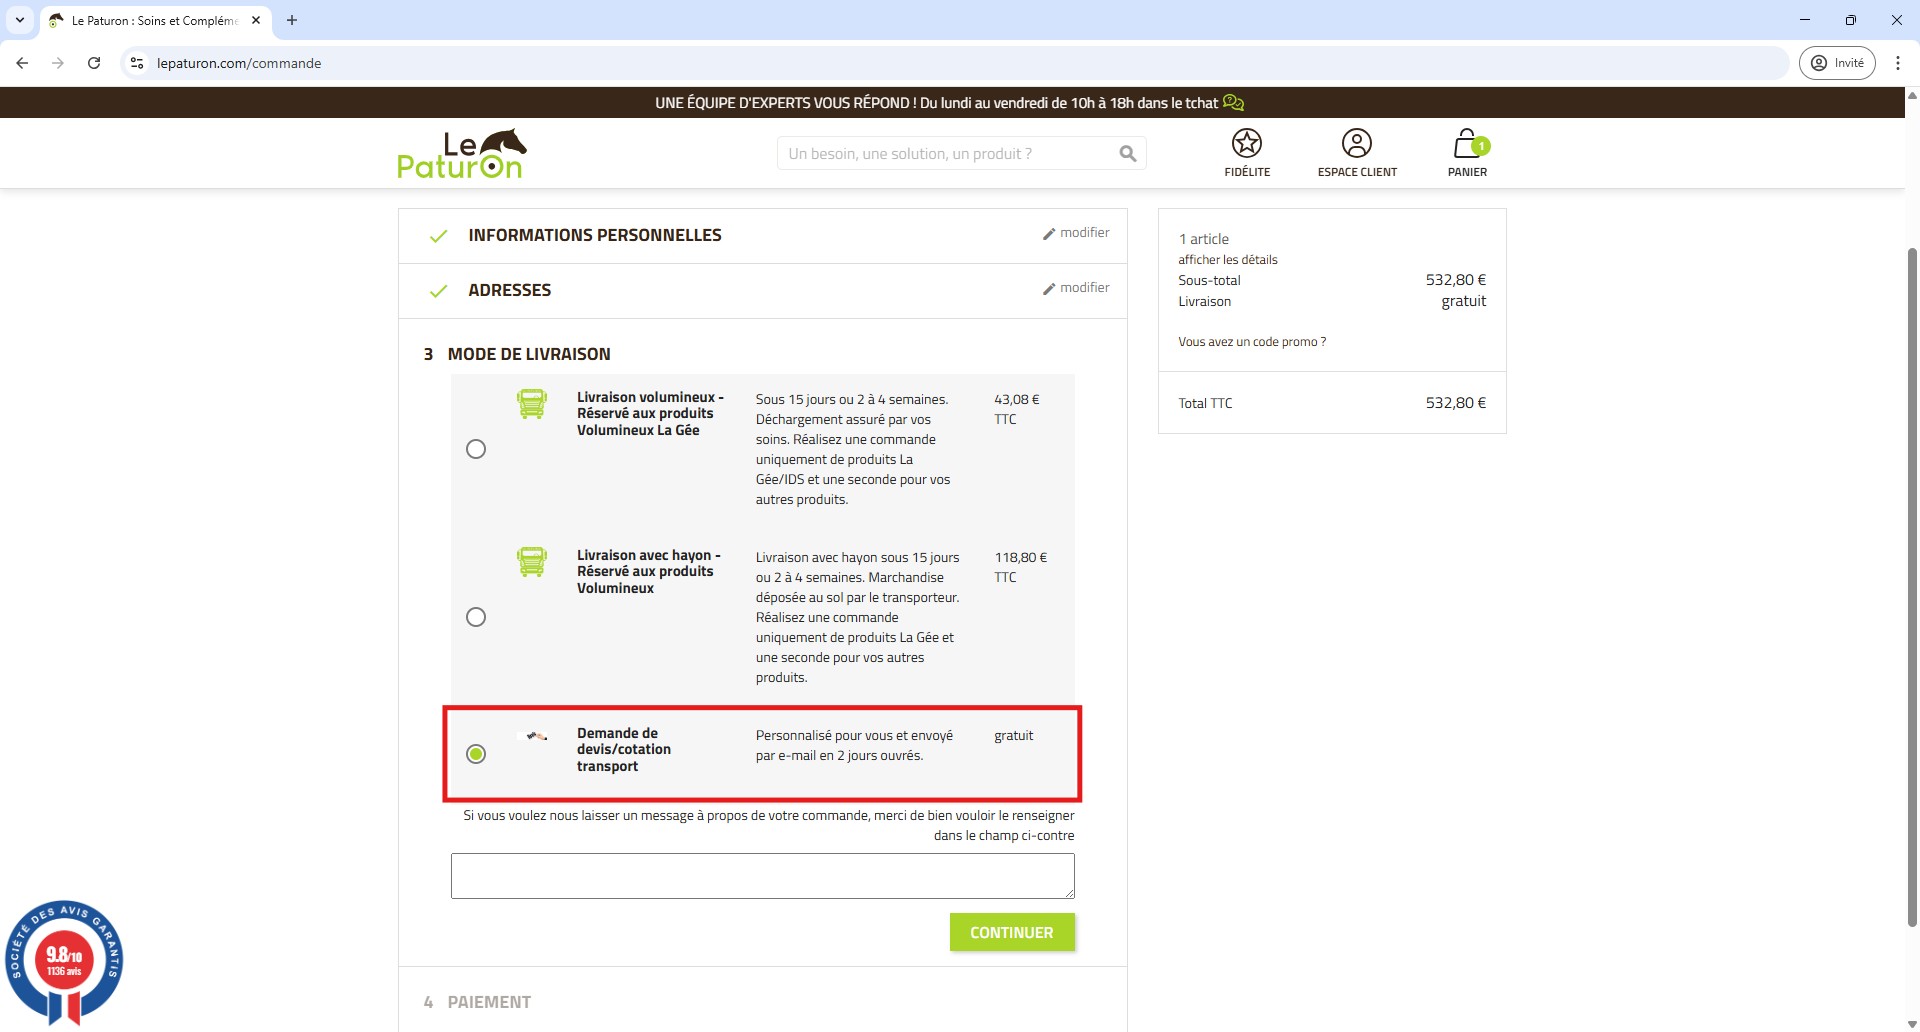Image resolution: width=1920 pixels, height=1032 pixels.
Task: Click Livraison avec hayon option title
Action: click(x=648, y=571)
